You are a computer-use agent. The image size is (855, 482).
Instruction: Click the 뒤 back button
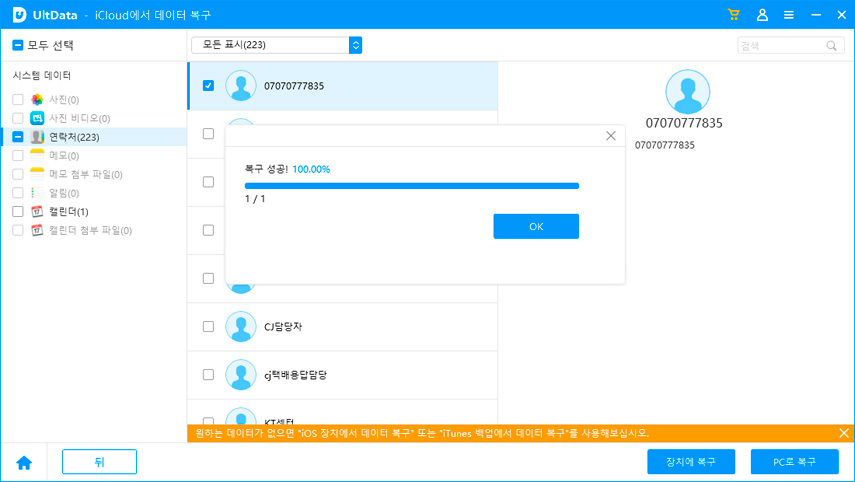pyautogui.click(x=99, y=462)
